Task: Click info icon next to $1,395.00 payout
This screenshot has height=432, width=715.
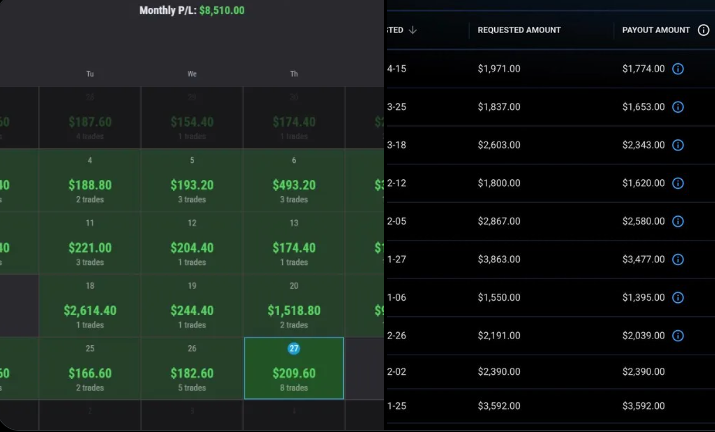Action: point(678,297)
